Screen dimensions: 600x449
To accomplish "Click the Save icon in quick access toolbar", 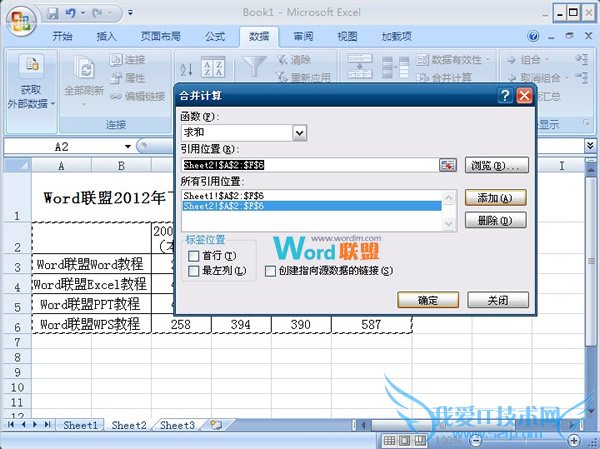I will 52,14.
